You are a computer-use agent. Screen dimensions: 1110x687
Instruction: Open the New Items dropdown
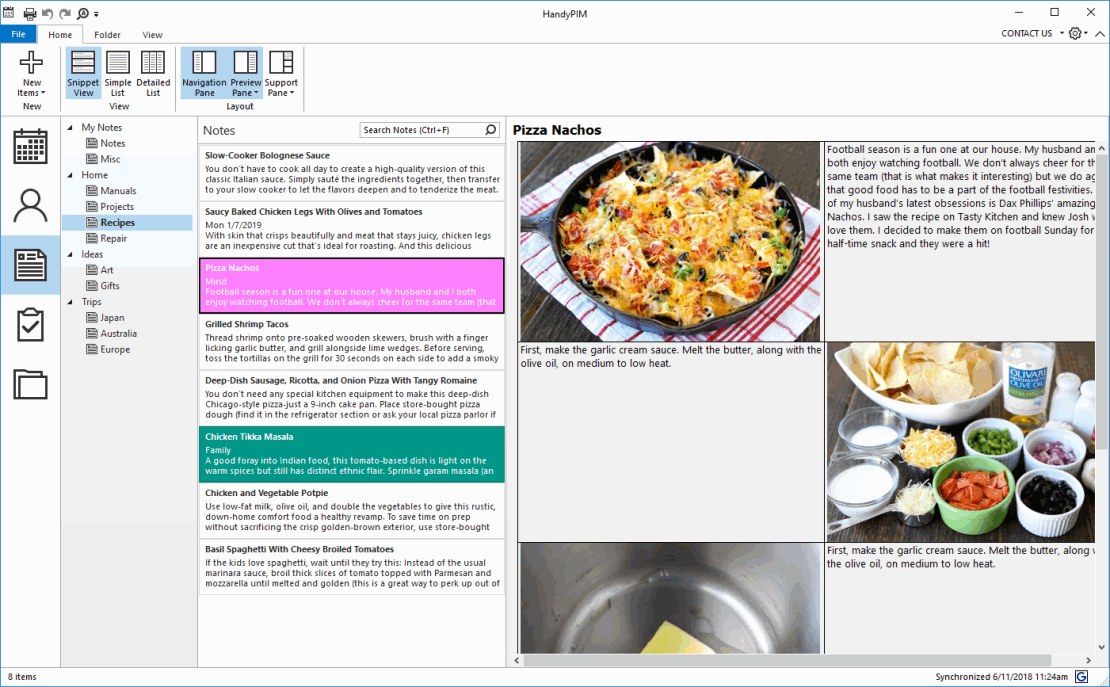[x=30, y=74]
